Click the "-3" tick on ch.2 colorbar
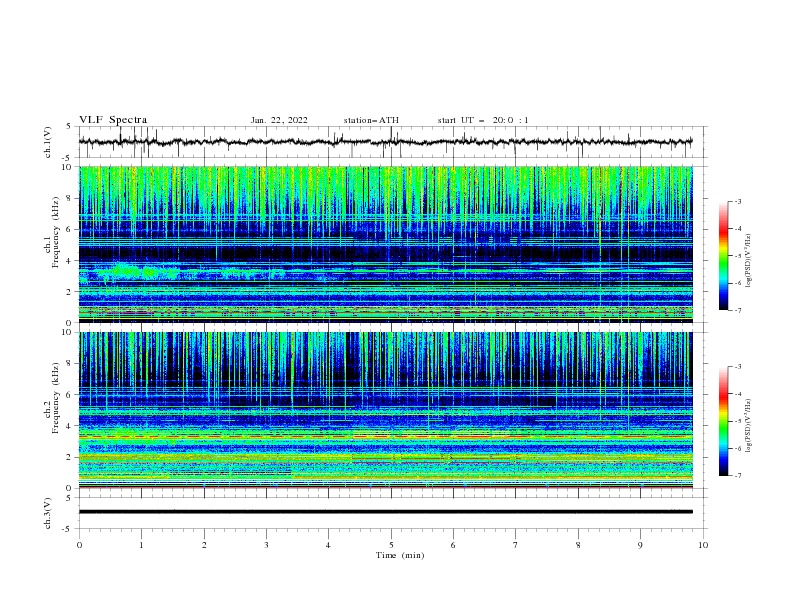This screenshot has width=792, height=612. [x=737, y=367]
